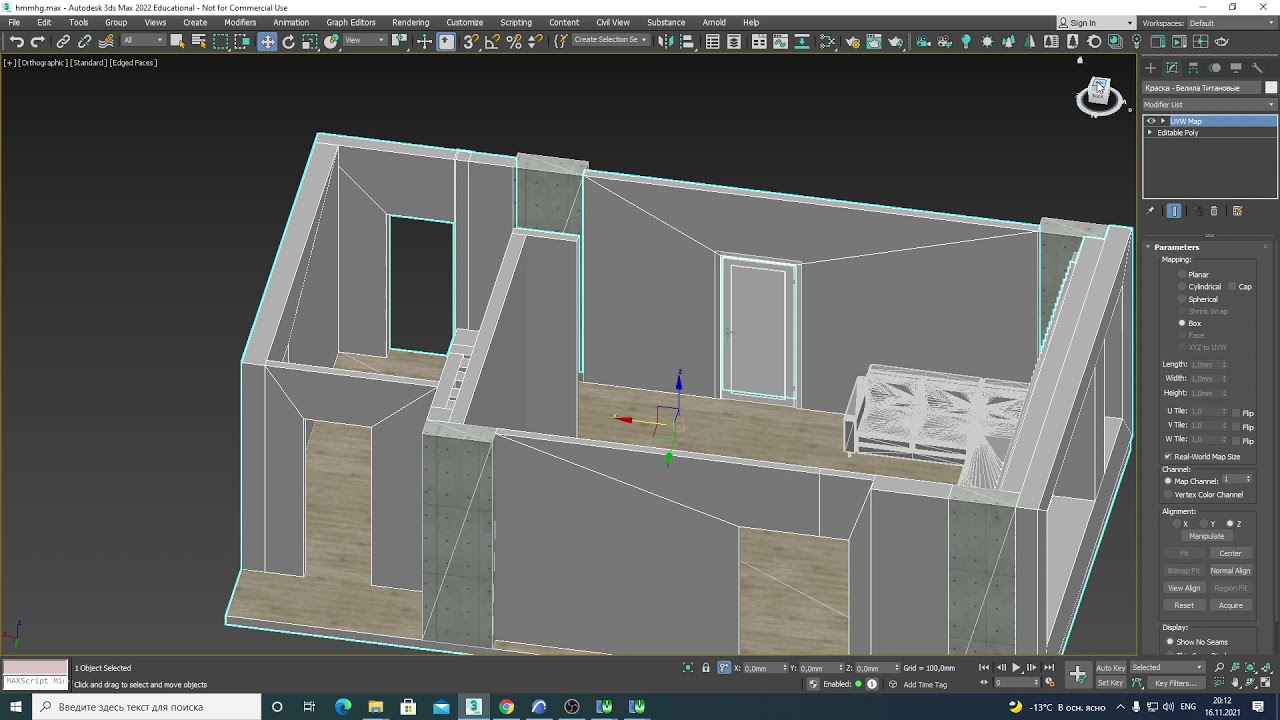The height and width of the screenshot is (720, 1280).
Task: Click the Align tool icon
Action: [687, 41]
